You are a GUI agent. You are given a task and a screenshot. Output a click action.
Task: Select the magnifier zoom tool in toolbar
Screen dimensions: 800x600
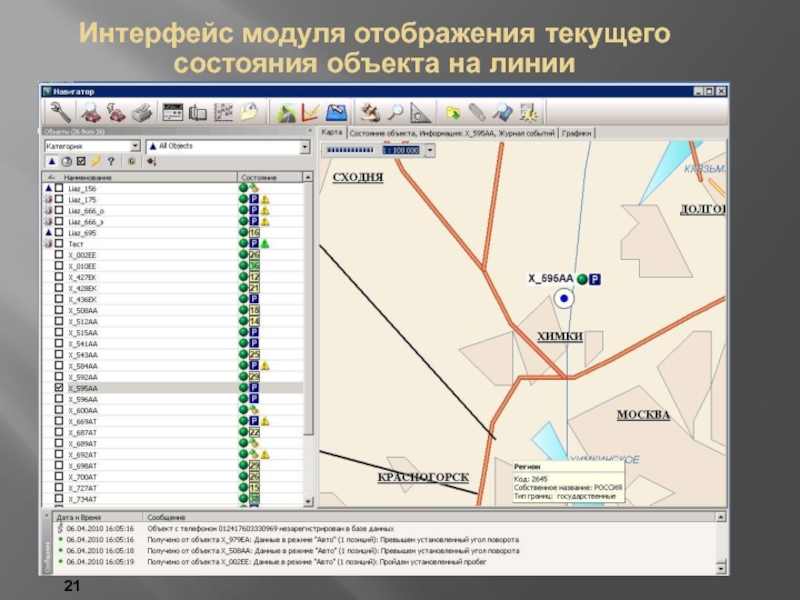(396, 112)
